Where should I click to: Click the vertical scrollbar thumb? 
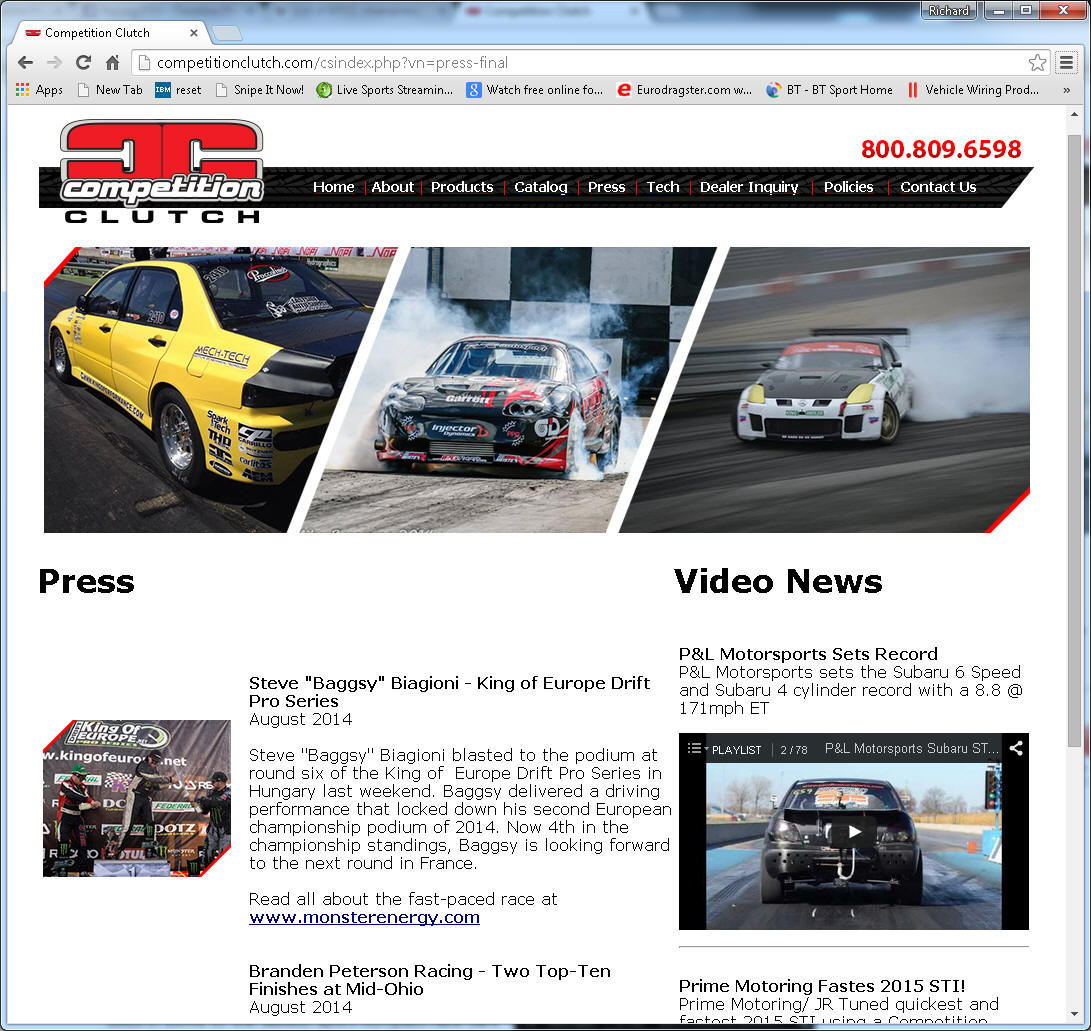click(x=1074, y=442)
